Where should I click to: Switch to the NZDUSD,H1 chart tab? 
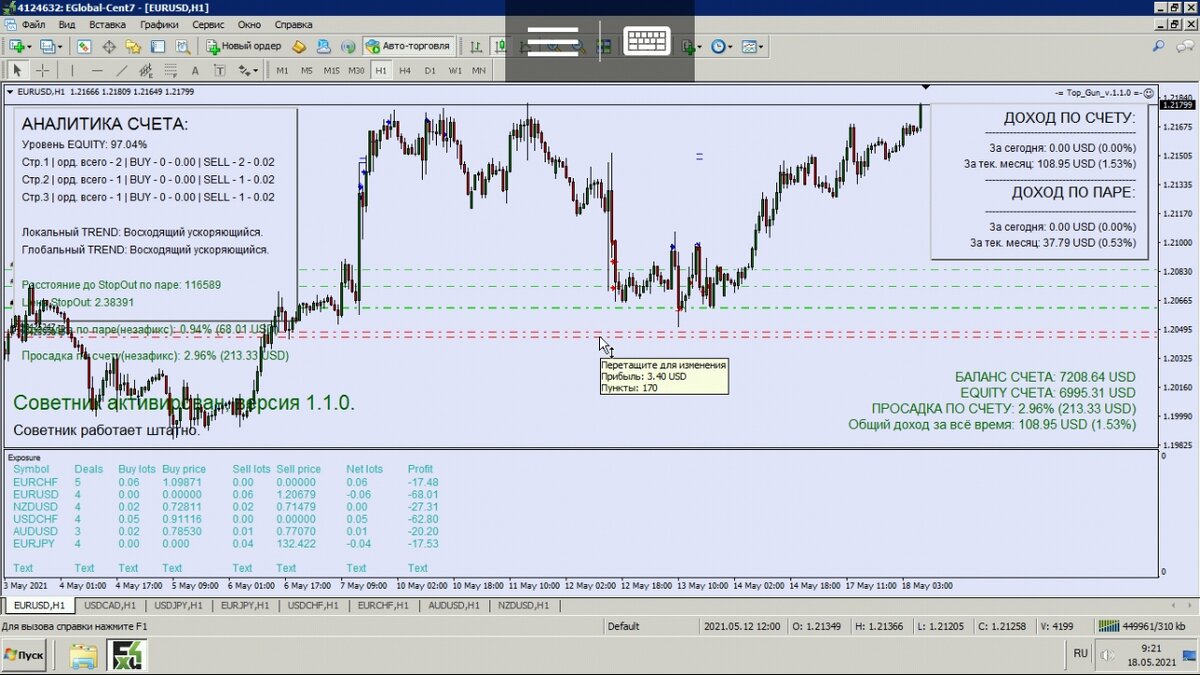coord(525,605)
